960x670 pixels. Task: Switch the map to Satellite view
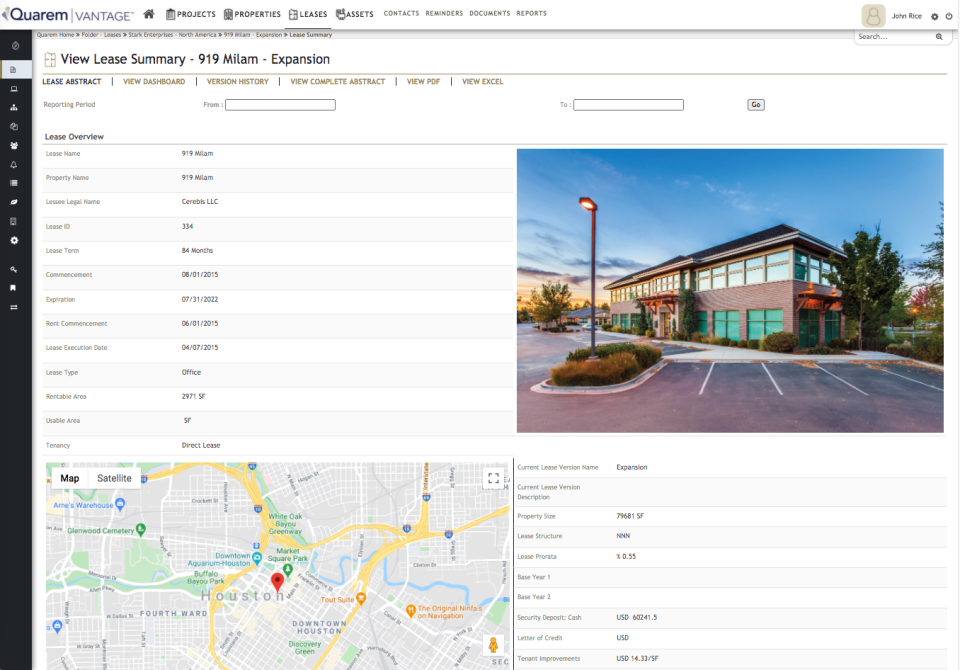(113, 478)
